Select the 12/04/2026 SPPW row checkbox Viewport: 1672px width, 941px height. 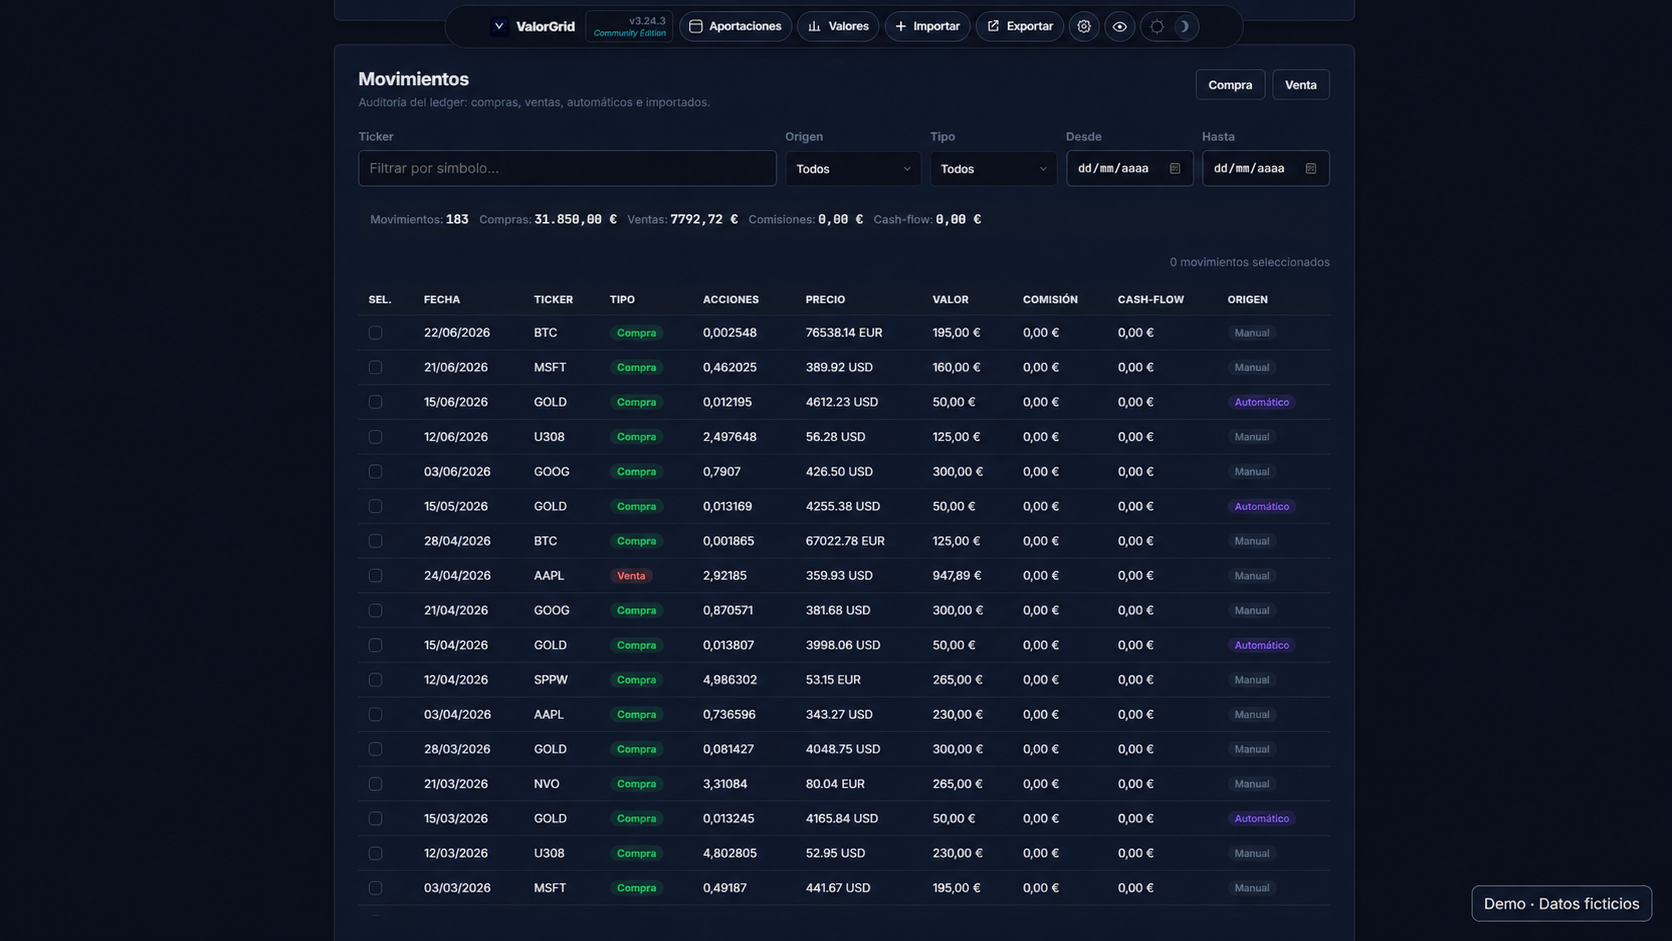click(375, 679)
